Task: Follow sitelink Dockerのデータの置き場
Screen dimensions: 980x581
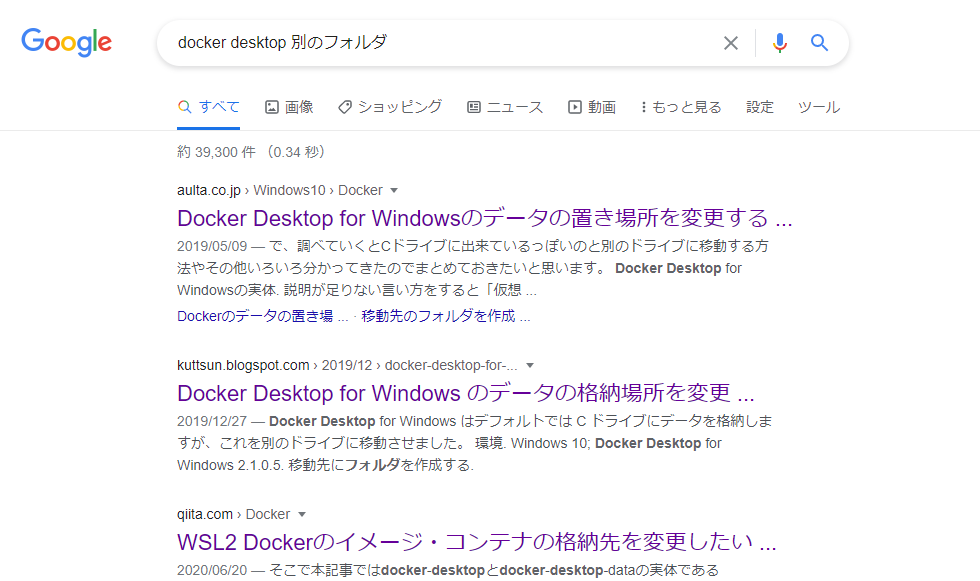Action: coord(262,316)
